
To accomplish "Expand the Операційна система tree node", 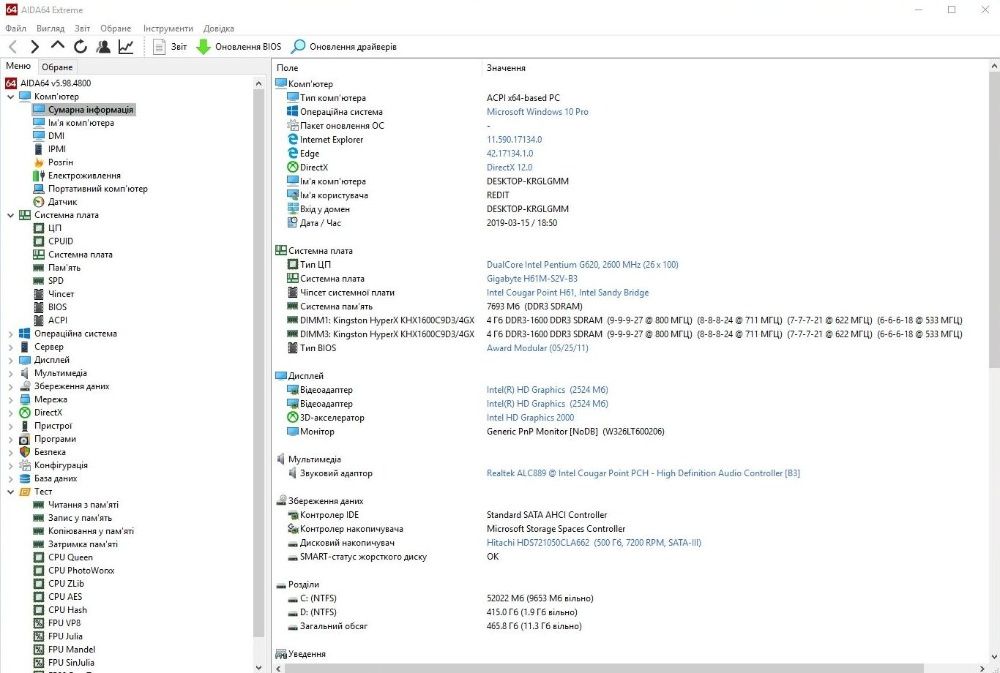I will [x=10, y=334].
